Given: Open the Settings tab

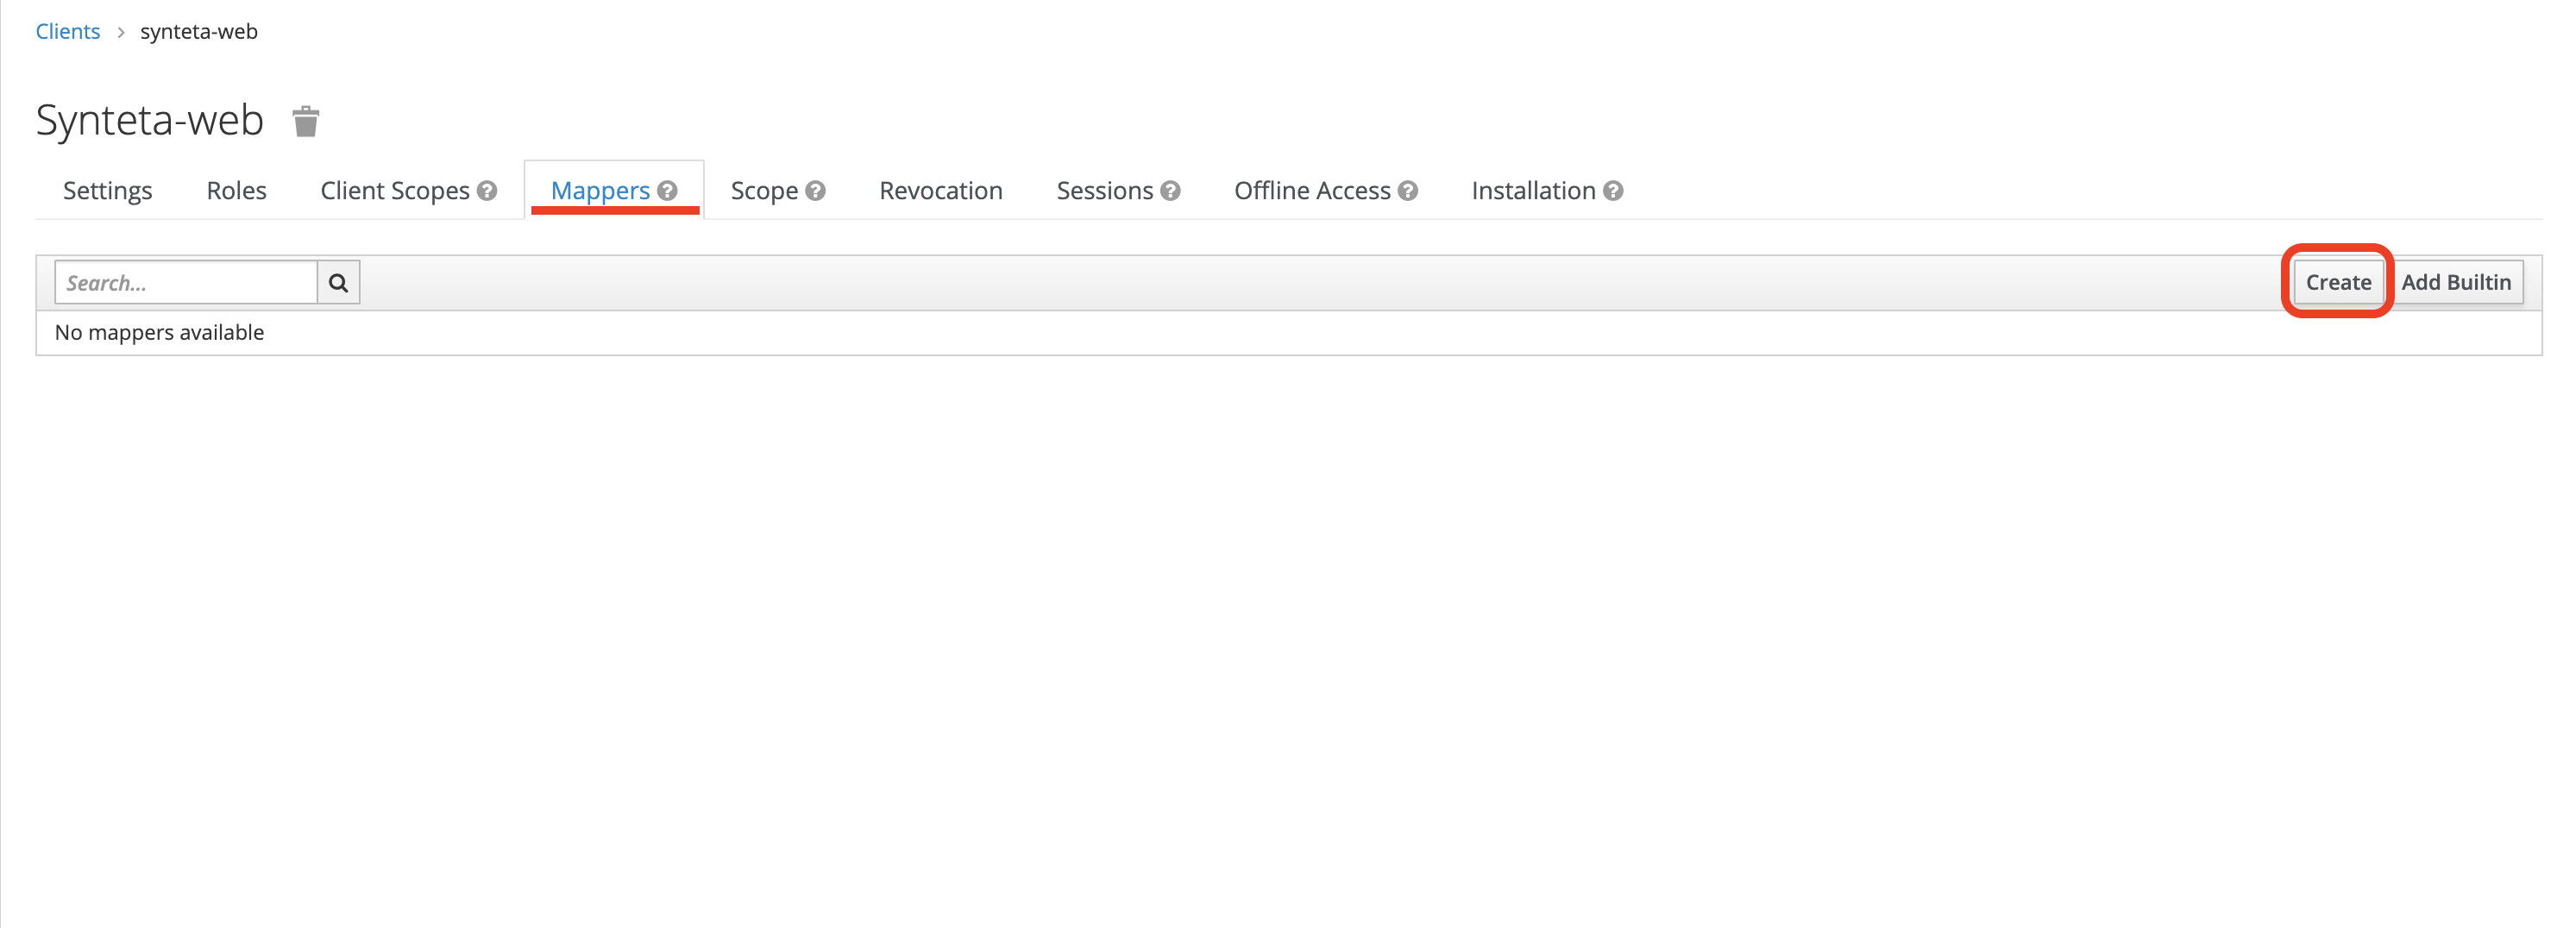Looking at the screenshot, I should [x=107, y=191].
